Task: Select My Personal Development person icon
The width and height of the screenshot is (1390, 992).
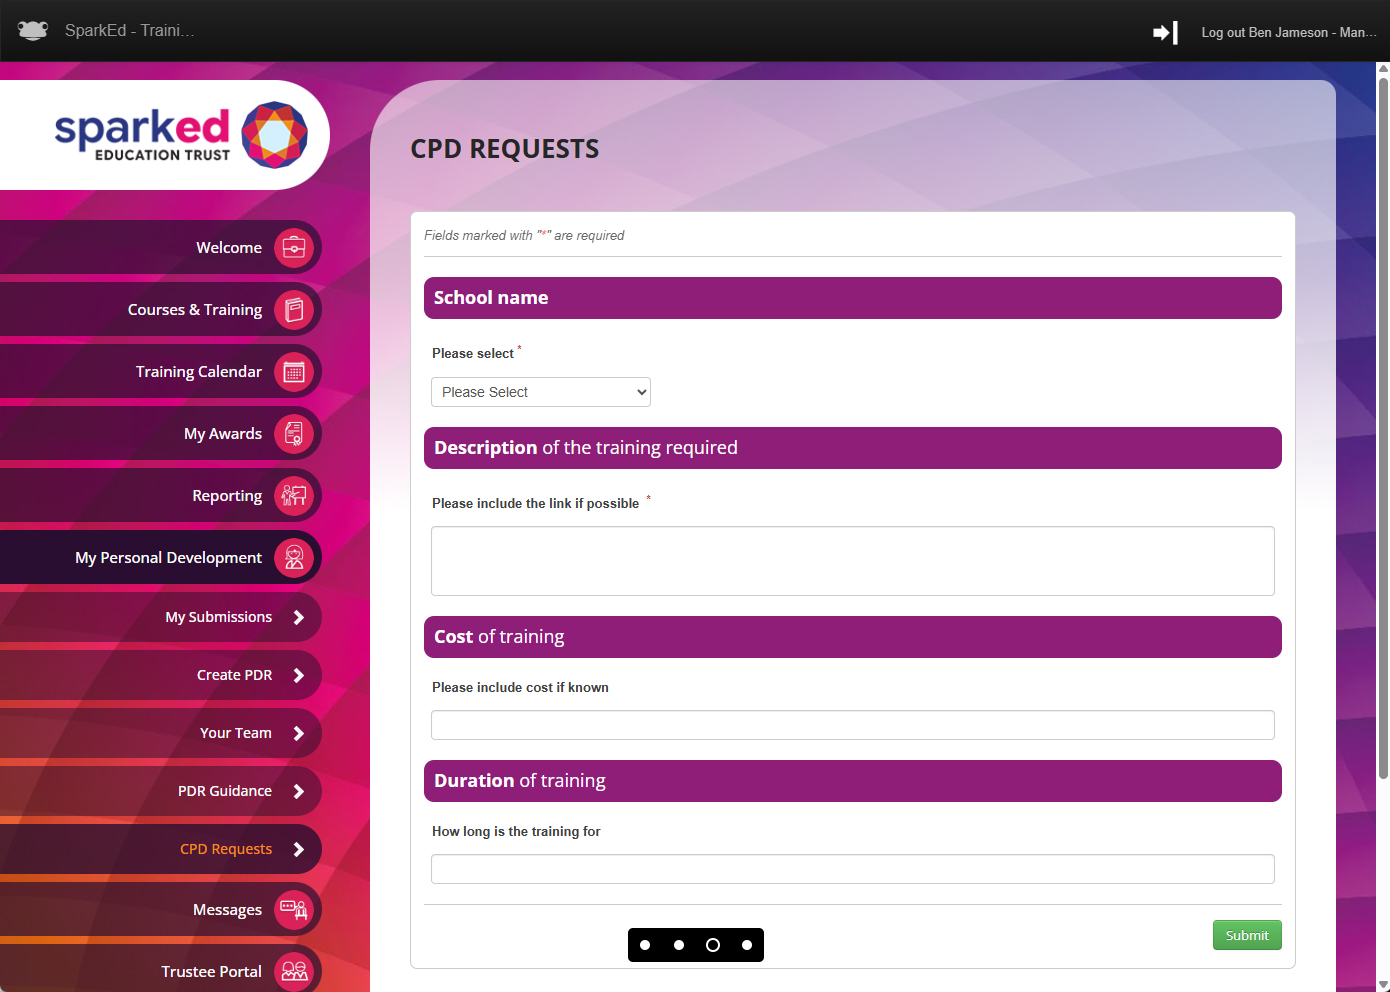Action: 294,558
